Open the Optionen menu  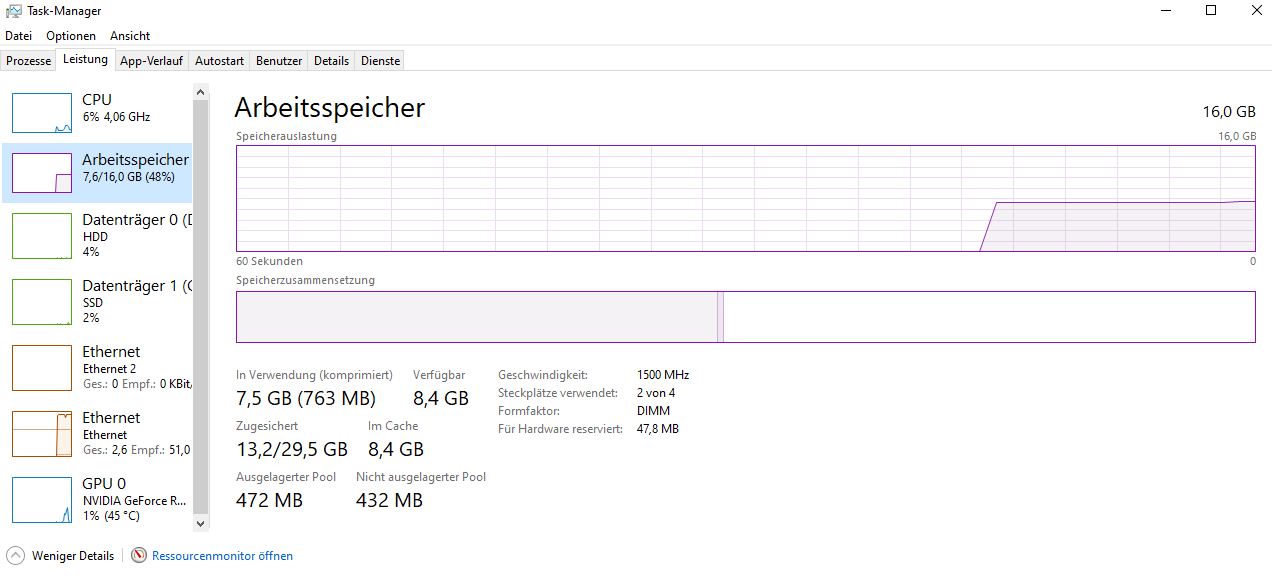pos(71,36)
